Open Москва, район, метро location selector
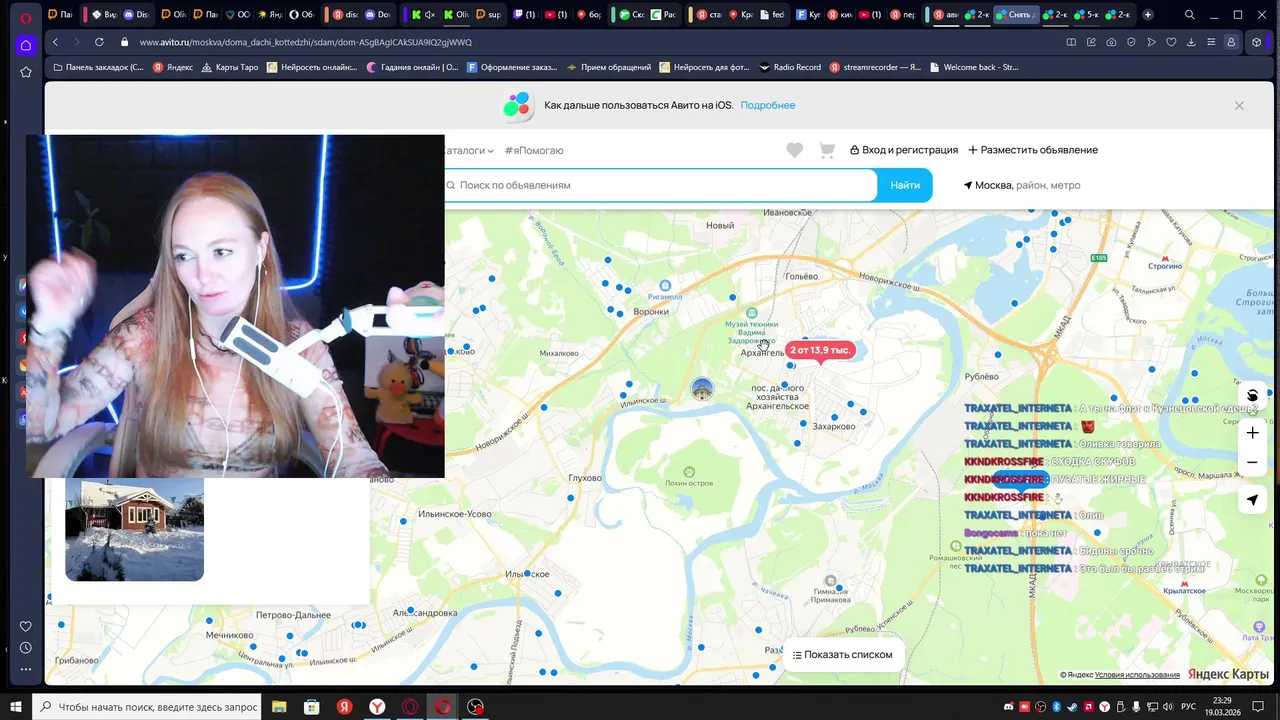Image resolution: width=1280 pixels, height=720 pixels. pyautogui.click(x=1022, y=185)
